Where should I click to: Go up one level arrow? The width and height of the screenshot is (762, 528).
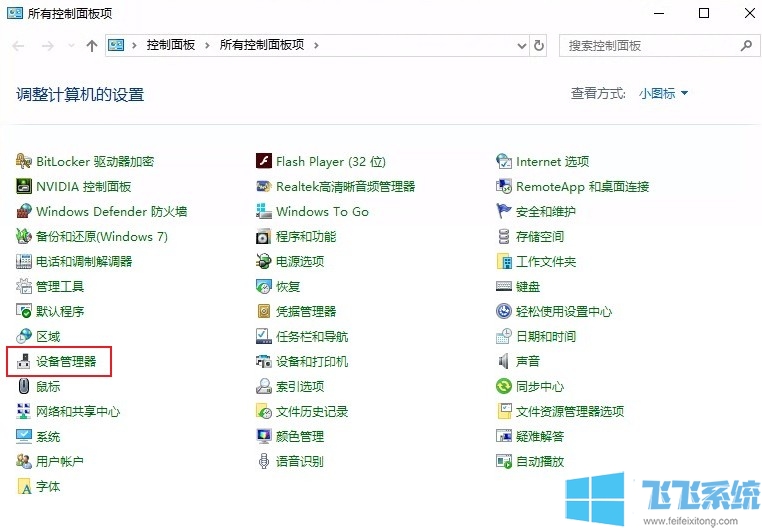point(92,46)
